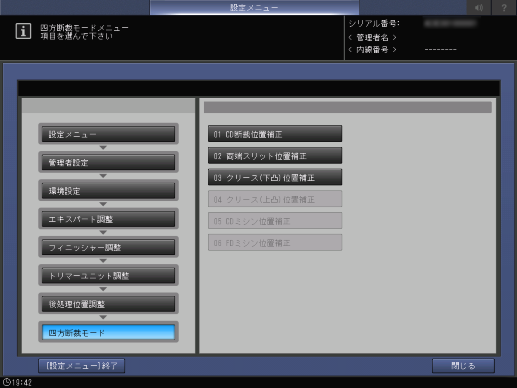Go to 設定メニュー in the navigation tree

(108, 134)
